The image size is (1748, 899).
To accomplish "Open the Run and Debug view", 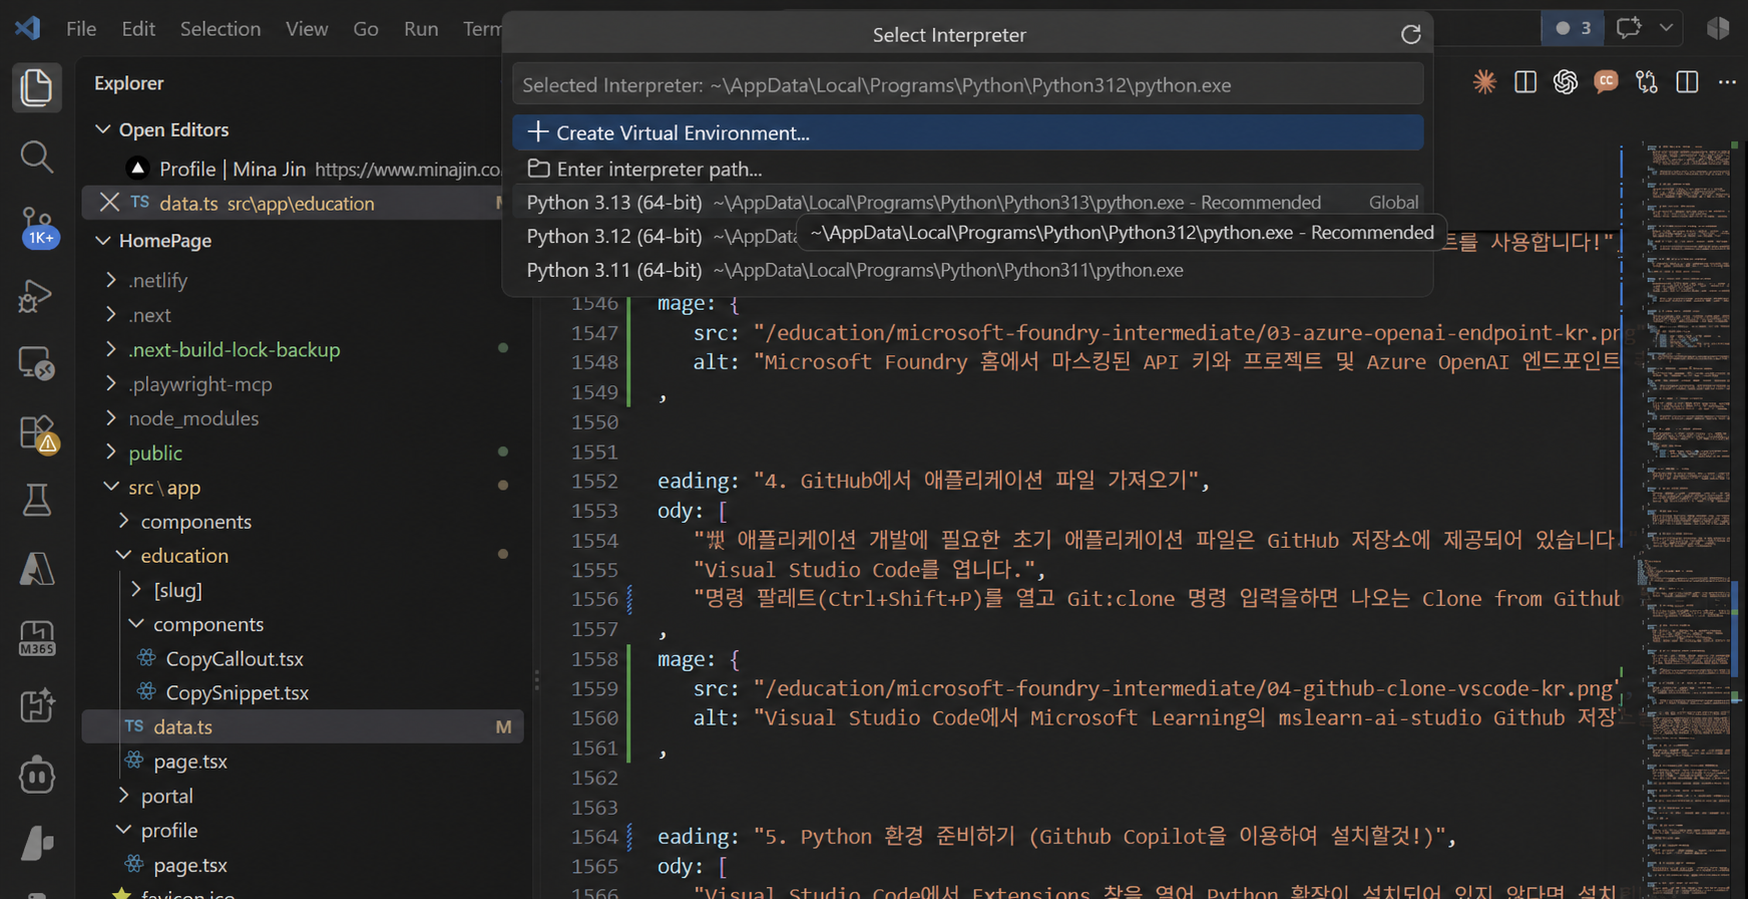I will 36,296.
